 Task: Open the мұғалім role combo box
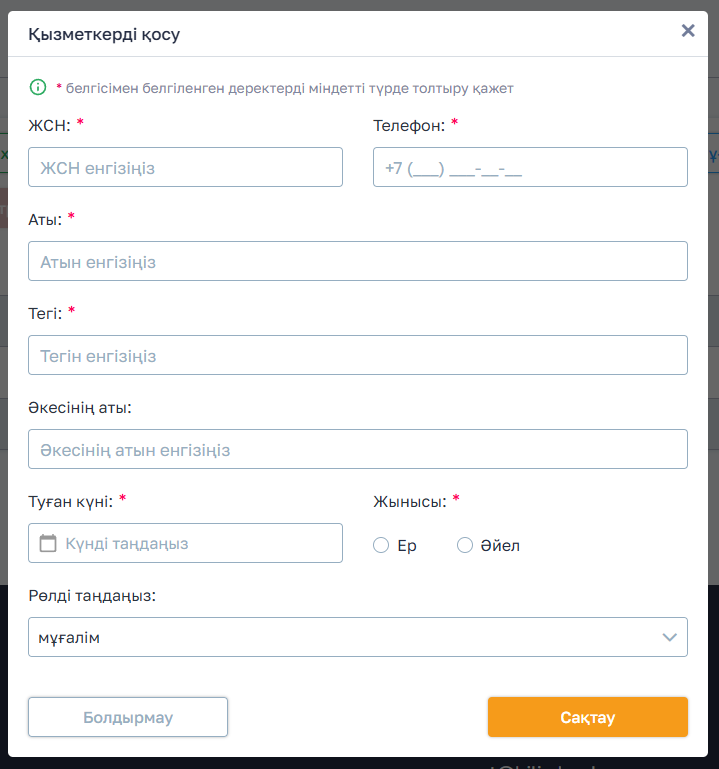(340, 637)
